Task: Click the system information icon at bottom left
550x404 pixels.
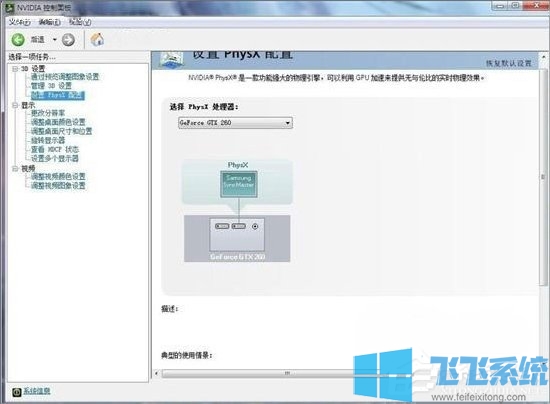Action: point(16,392)
